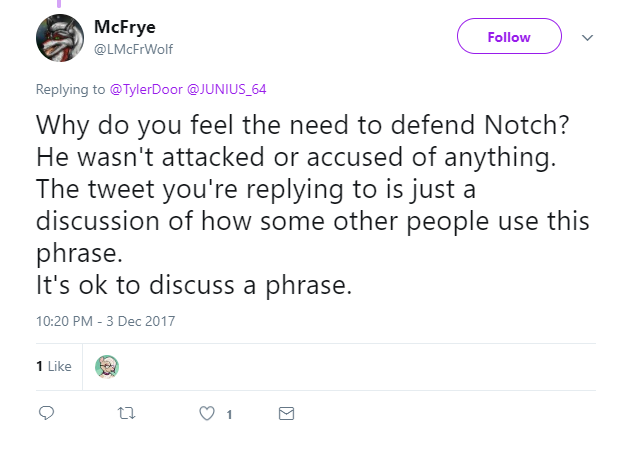Click the line "It's ok to discuss a phrase."
Screen dimensions: 632x451
pos(194,285)
